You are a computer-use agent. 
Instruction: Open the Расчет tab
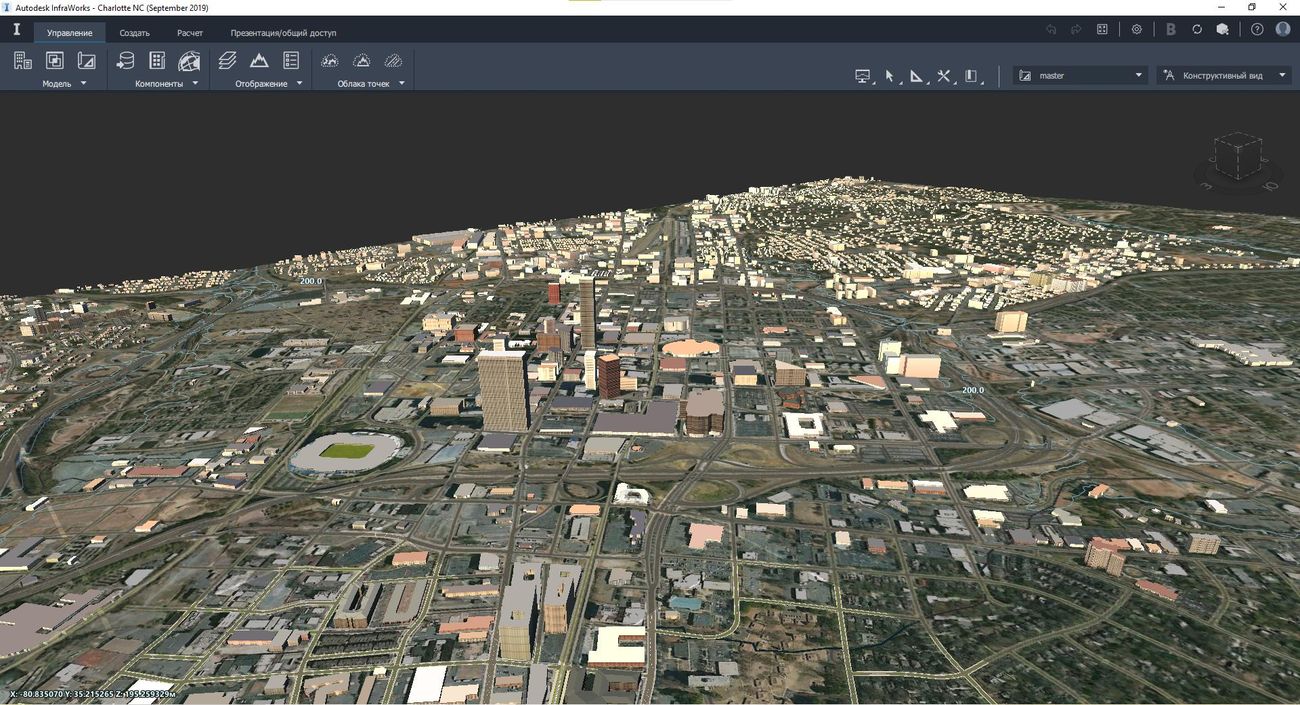[x=189, y=32]
